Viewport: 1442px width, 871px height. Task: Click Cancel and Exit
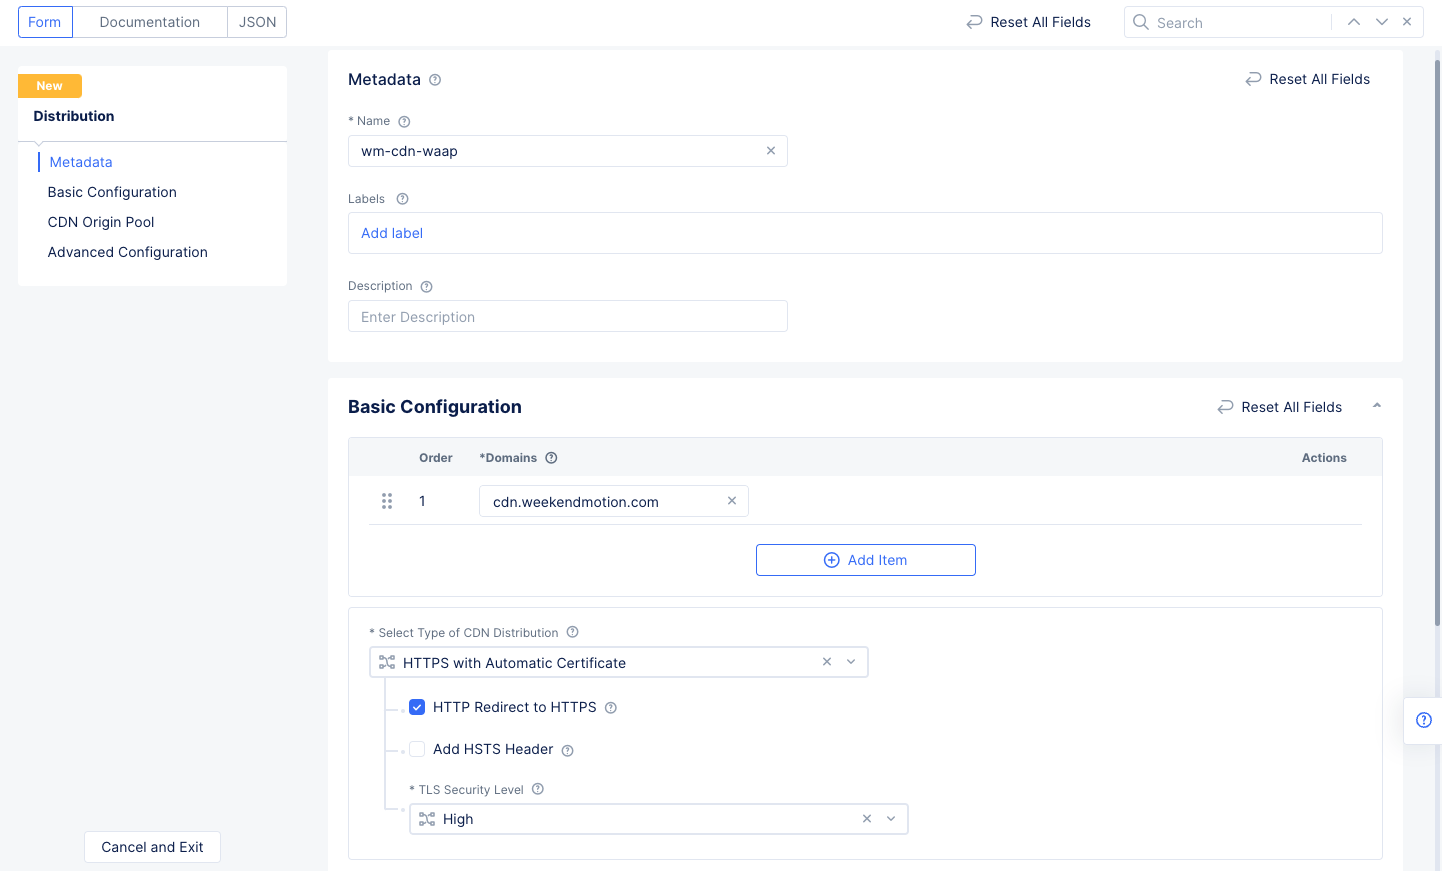coord(152,847)
